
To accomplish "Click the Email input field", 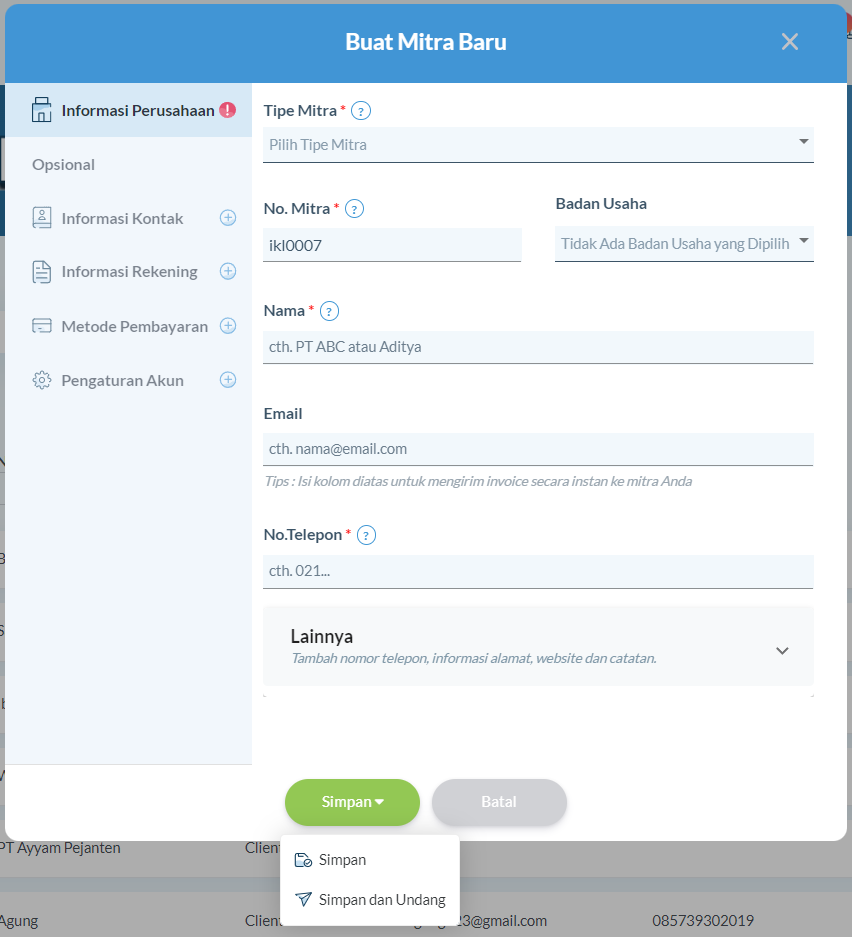I will [x=538, y=449].
